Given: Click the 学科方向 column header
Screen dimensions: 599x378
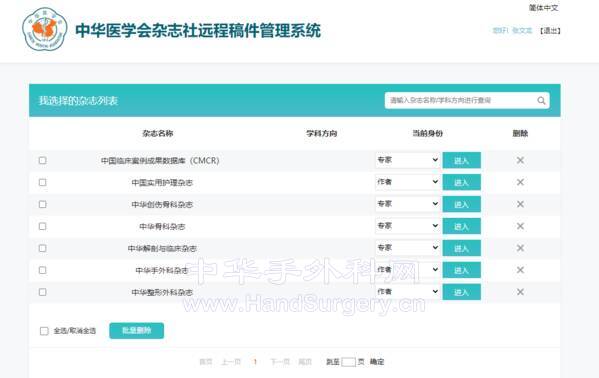Looking at the screenshot, I should [322, 133].
